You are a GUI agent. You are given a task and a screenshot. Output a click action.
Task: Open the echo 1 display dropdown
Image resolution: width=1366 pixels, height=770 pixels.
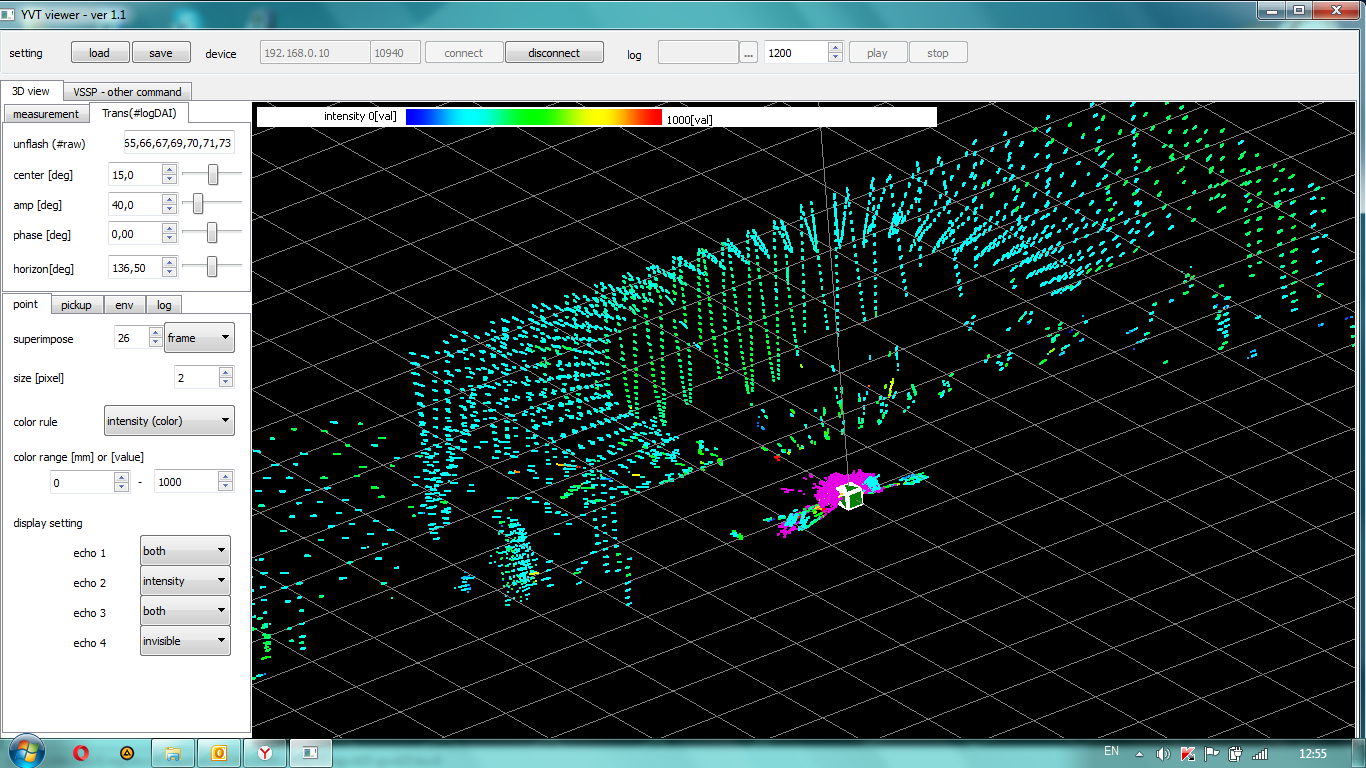185,551
